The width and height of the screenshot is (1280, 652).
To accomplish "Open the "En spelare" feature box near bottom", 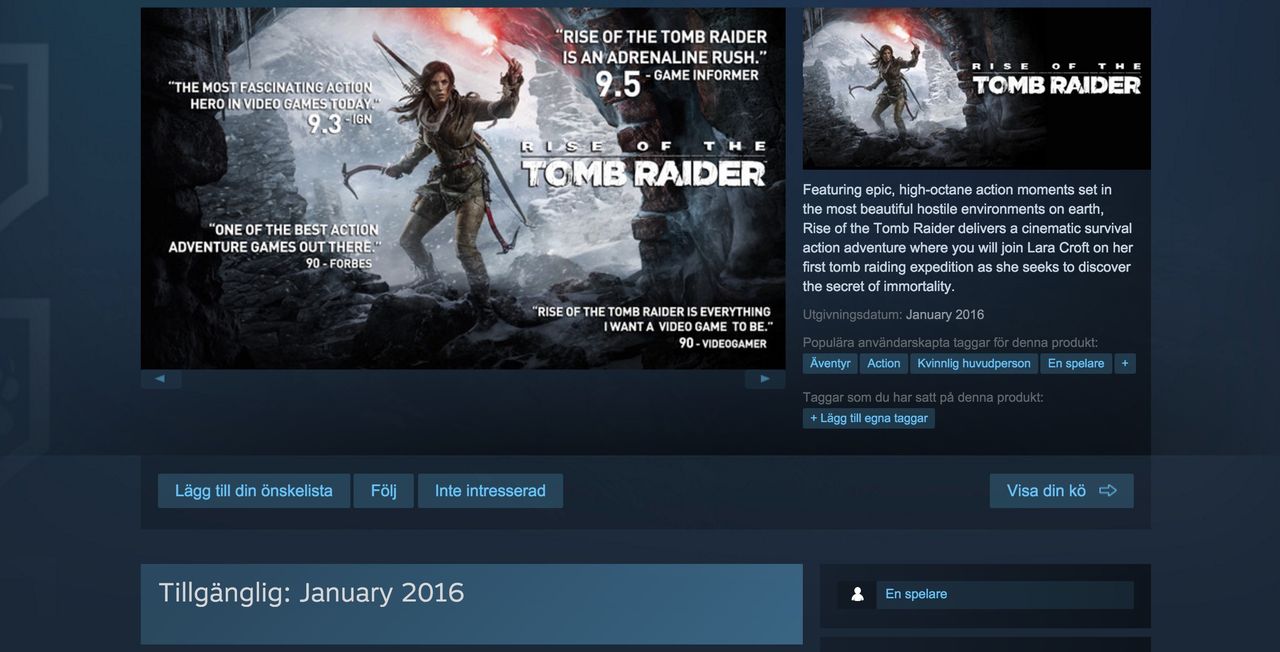I will 1003,594.
